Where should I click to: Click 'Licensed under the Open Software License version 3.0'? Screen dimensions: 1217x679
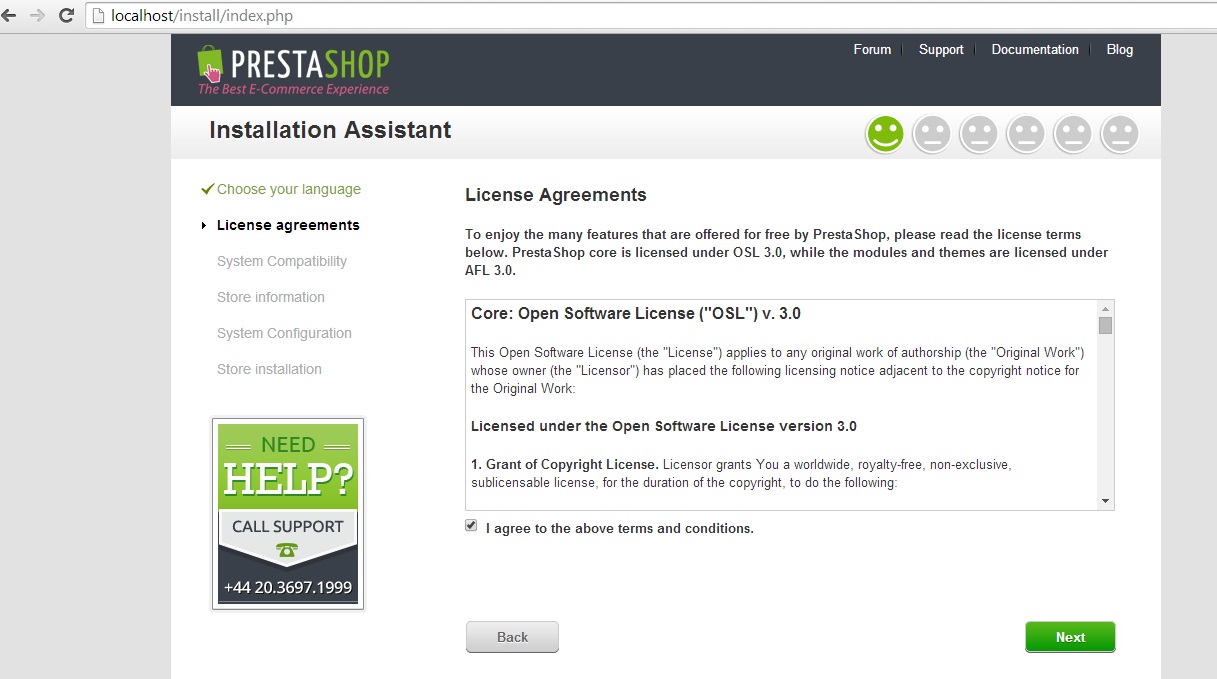click(664, 426)
